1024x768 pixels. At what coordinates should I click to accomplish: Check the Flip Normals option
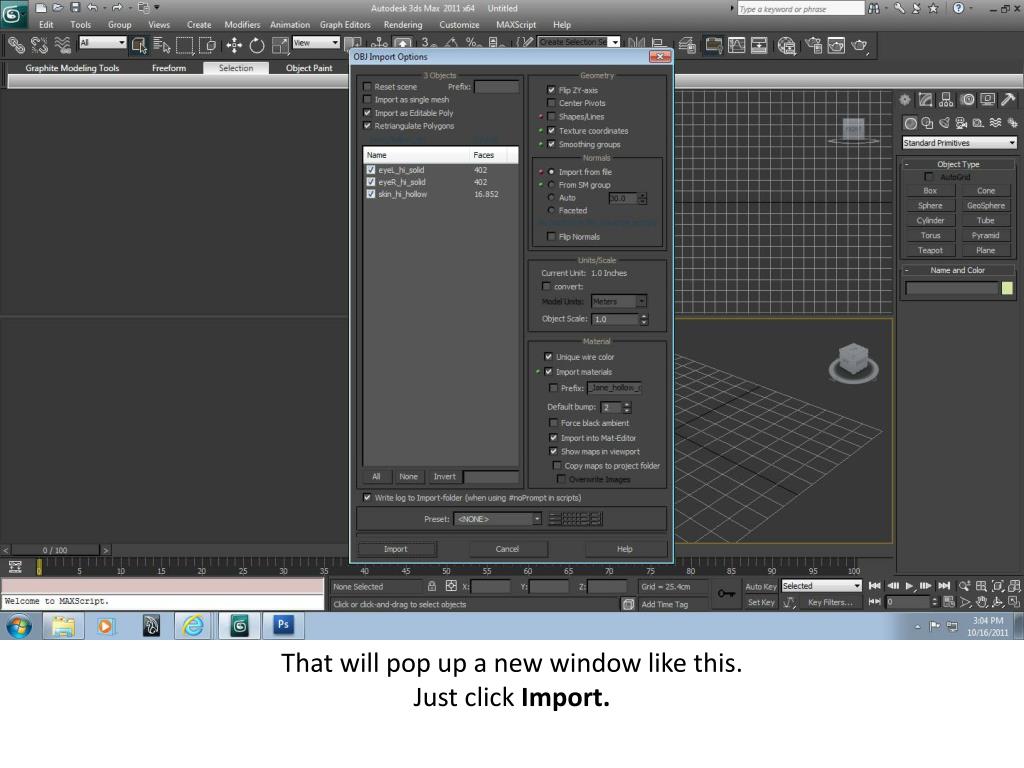tap(552, 236)
